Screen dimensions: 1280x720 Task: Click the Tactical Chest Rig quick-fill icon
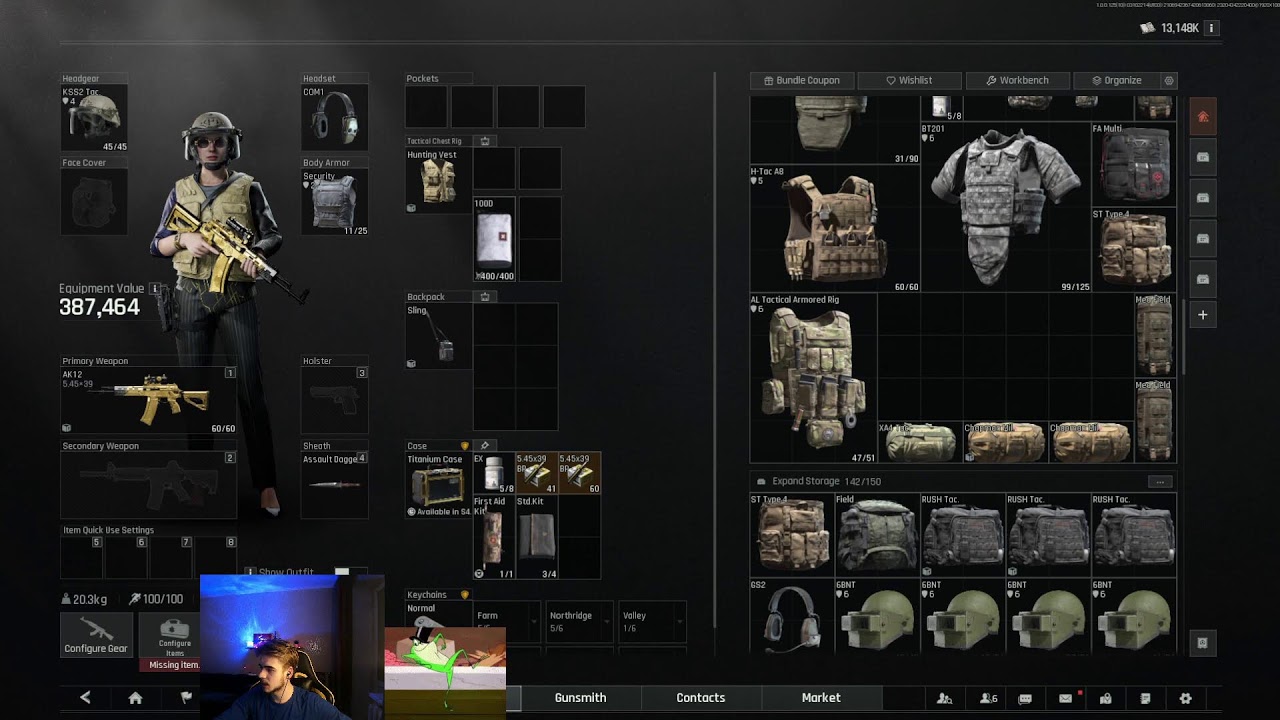pyautogui.click(x=485, y=141)
